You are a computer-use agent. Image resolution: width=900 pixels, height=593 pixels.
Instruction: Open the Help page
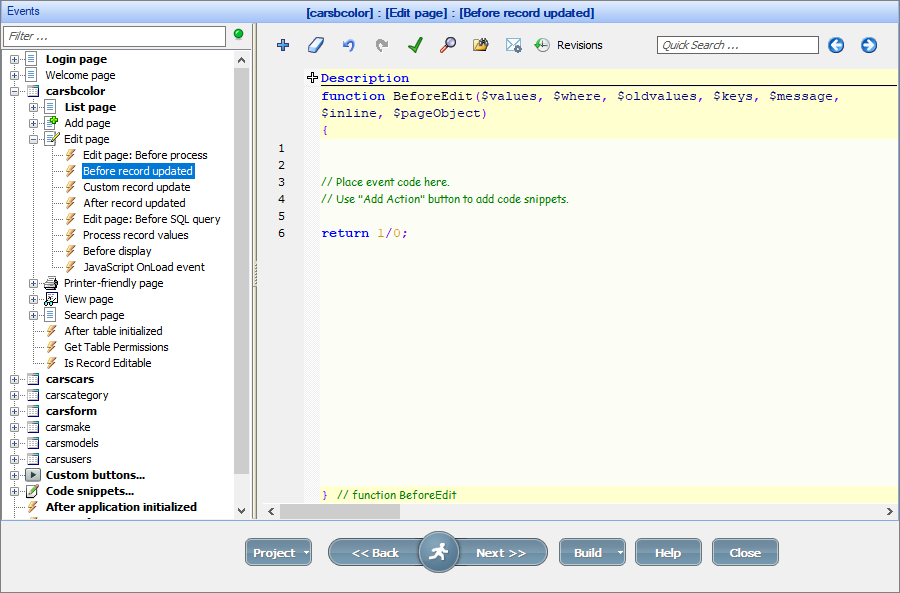coord(668,551)
